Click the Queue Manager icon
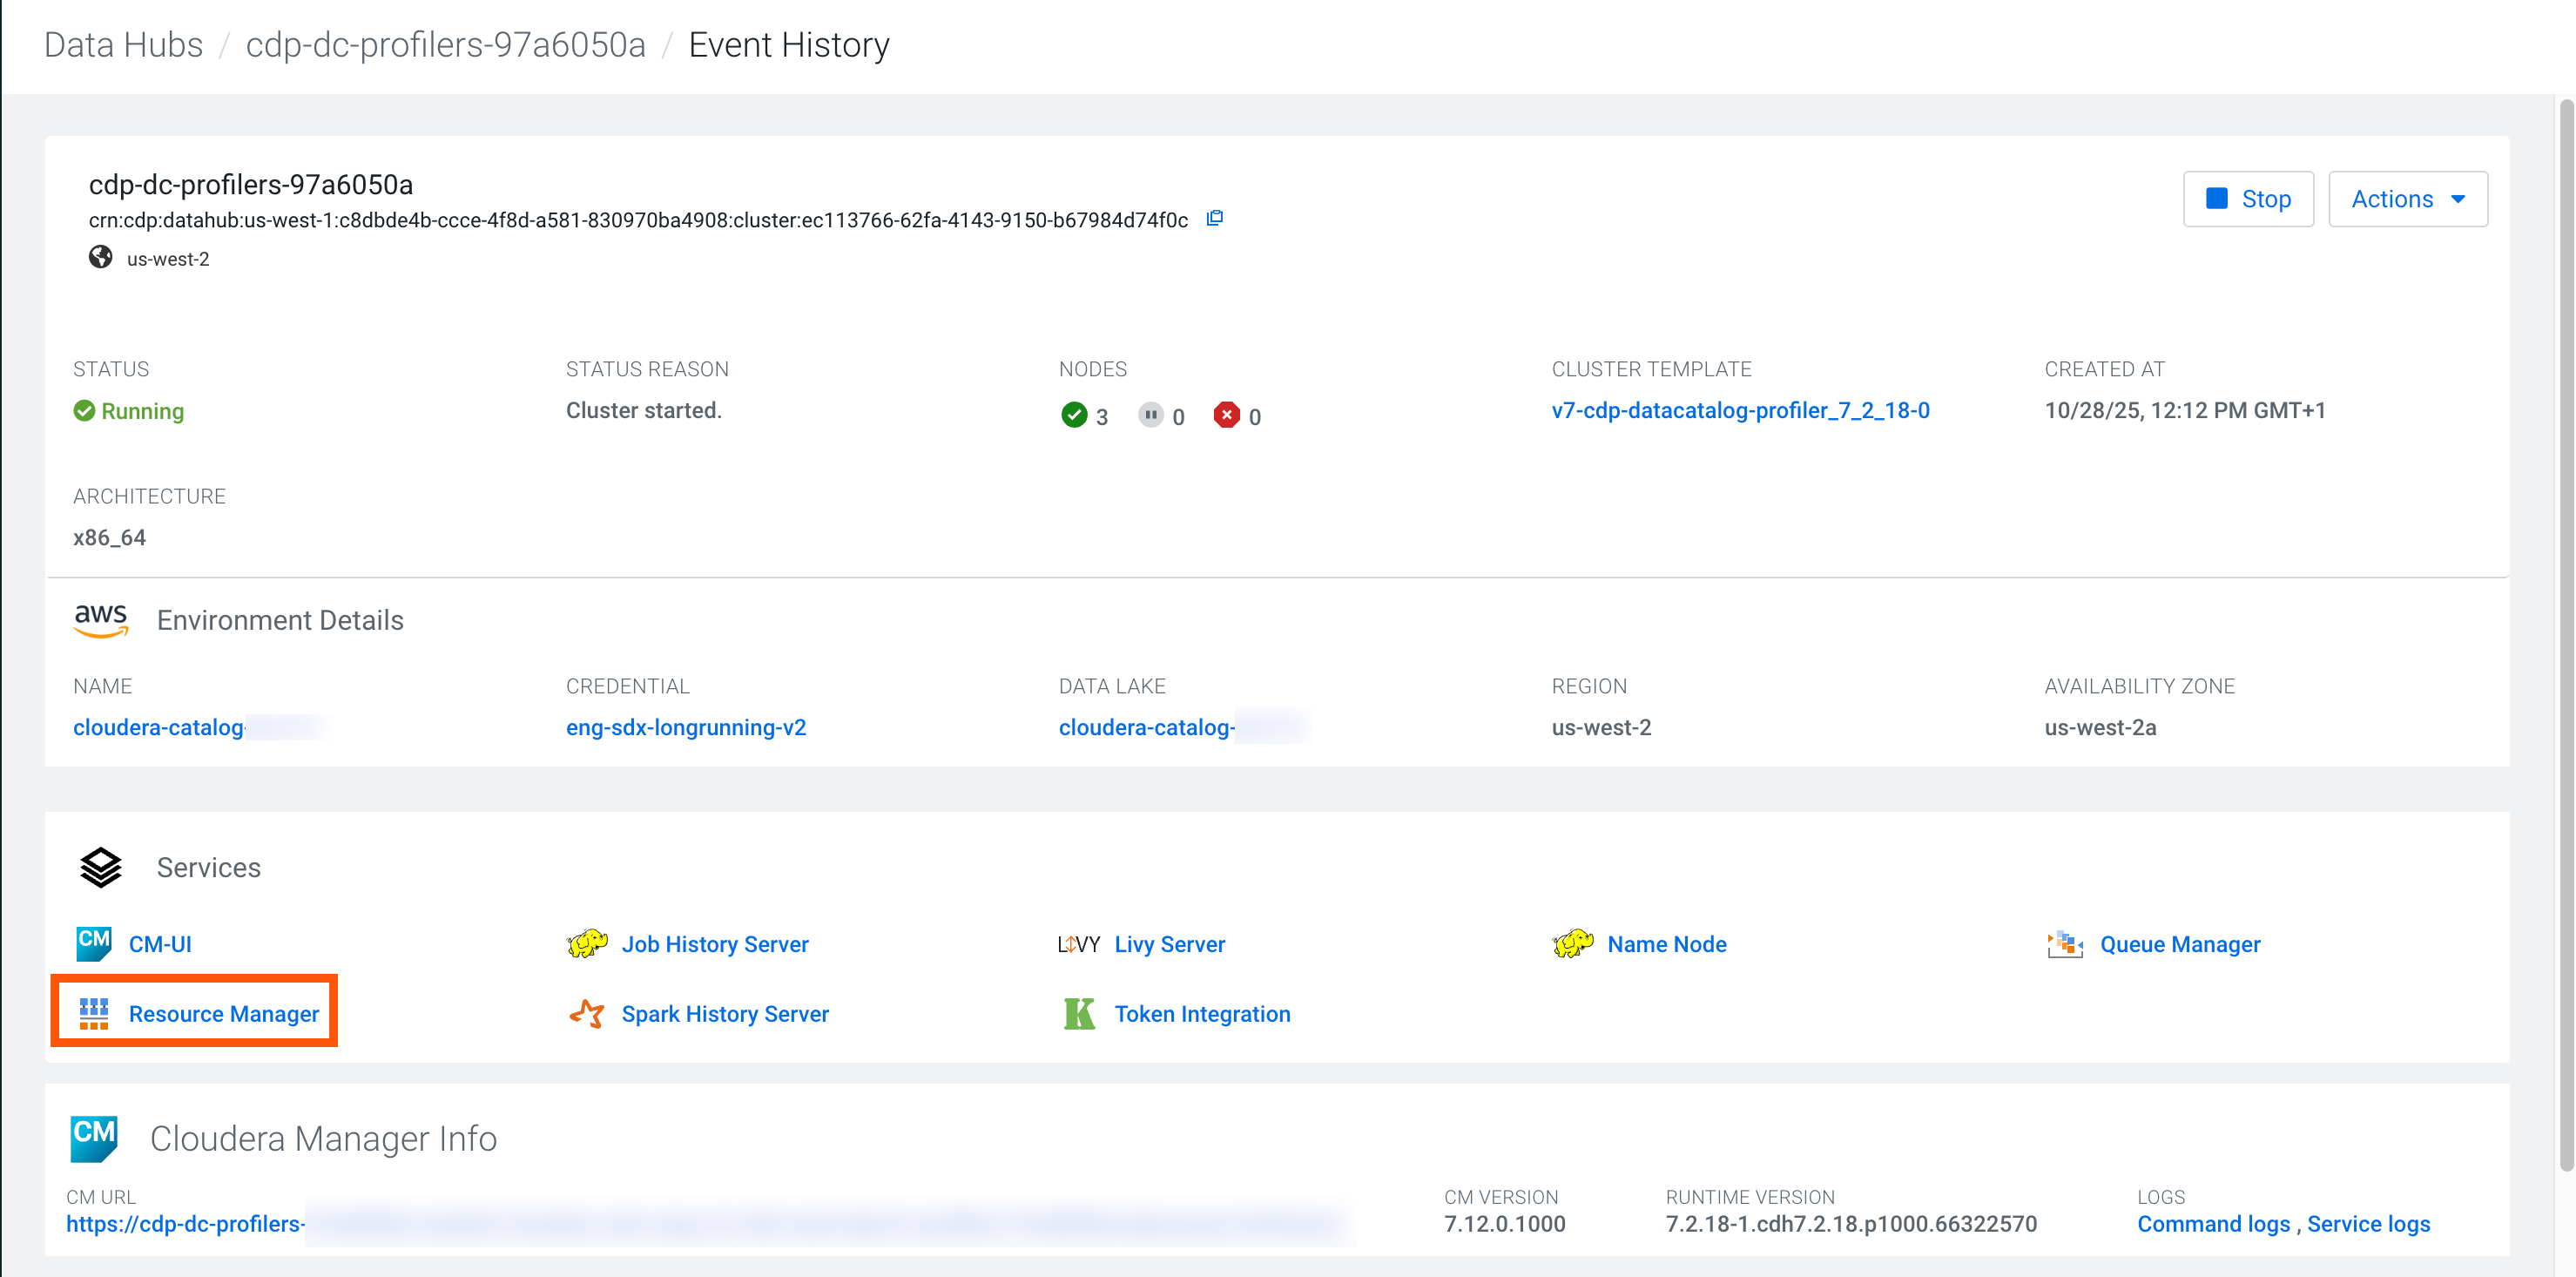 click(x=2064, y=943)
